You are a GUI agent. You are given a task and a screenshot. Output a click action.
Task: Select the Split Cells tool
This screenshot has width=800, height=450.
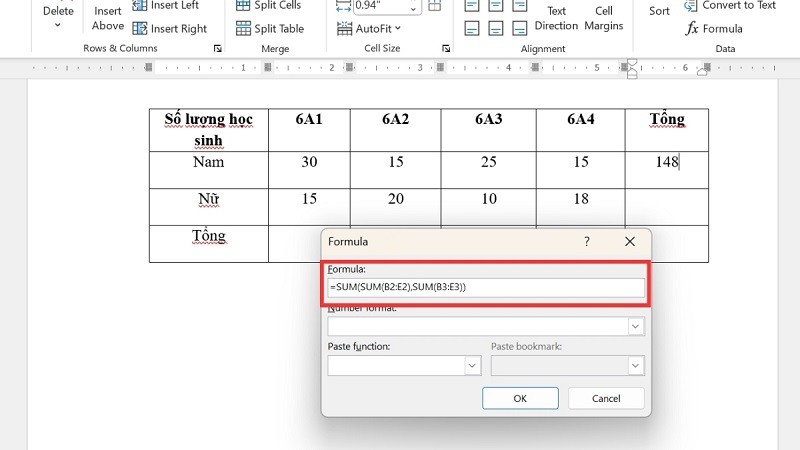[243, 5]
